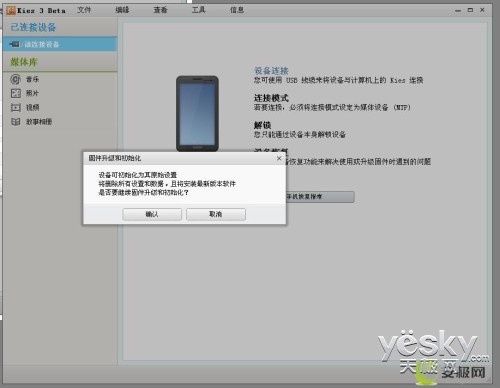
Task: Click the 连接模式 heading text
Action: [x=271, y=98]
